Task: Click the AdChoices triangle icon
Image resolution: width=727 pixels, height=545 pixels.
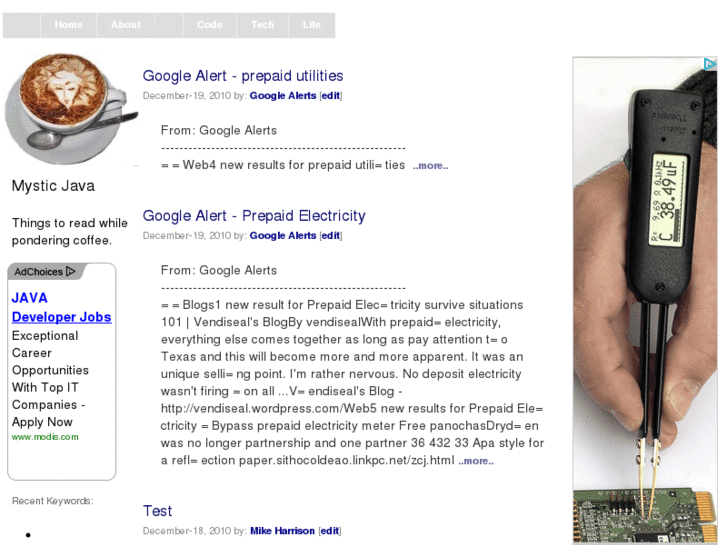Action: [70, 271]
